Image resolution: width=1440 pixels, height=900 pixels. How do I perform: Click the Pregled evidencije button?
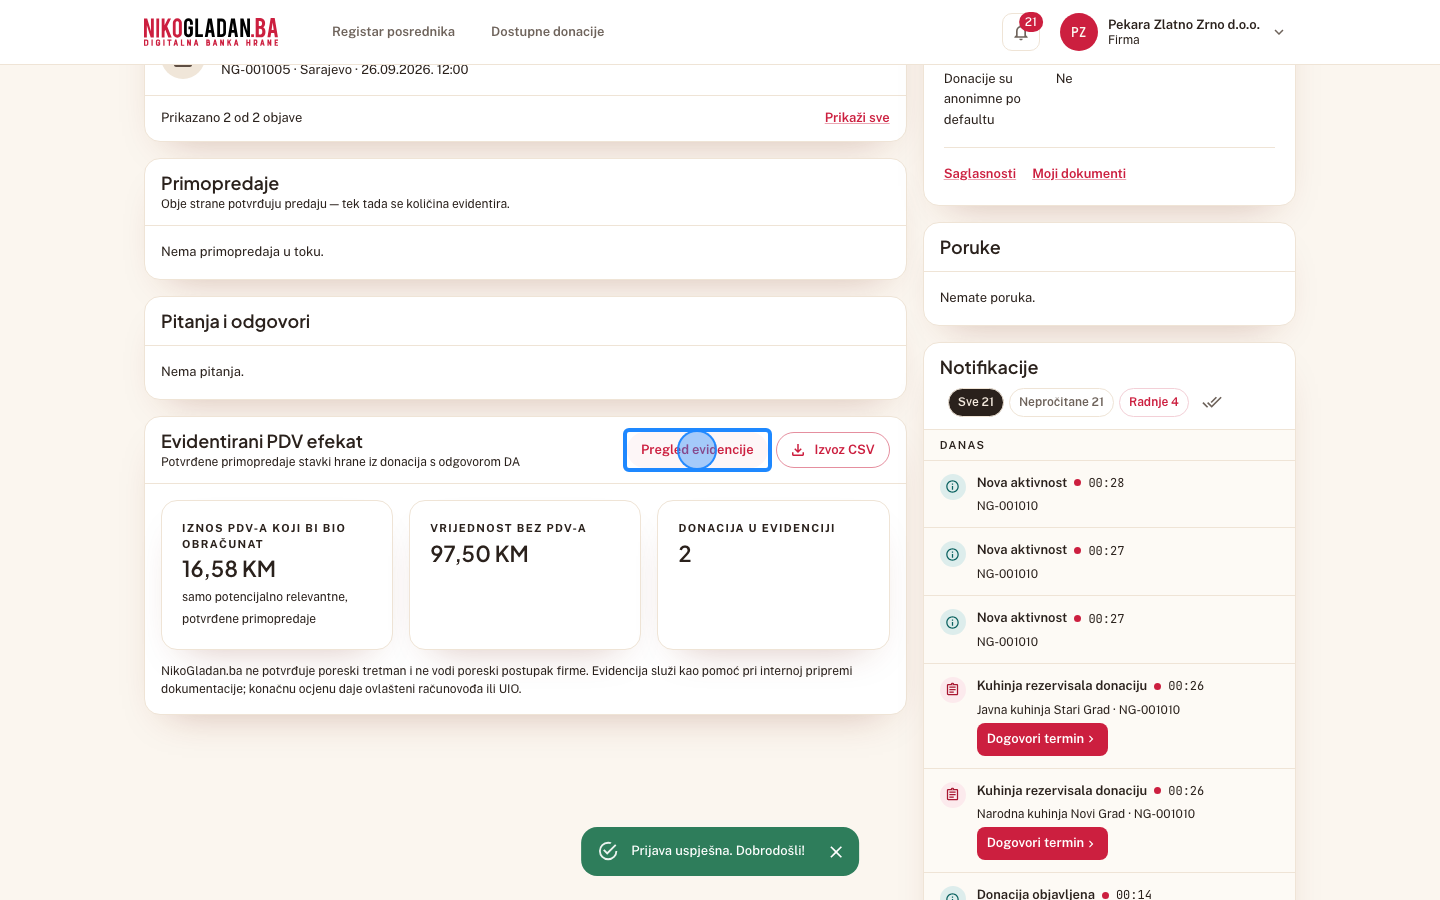tap(697, 450)
